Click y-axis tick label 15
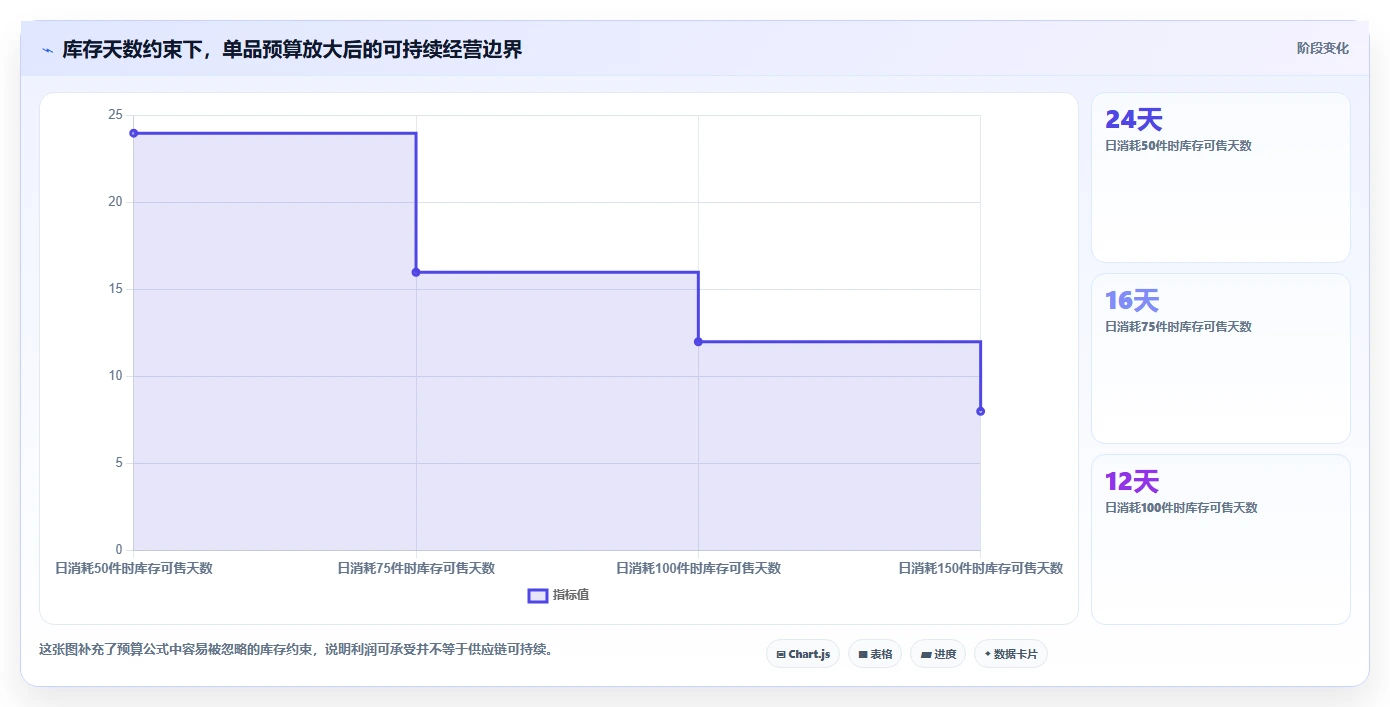The image size is (1390, 707). coord(116,289)
